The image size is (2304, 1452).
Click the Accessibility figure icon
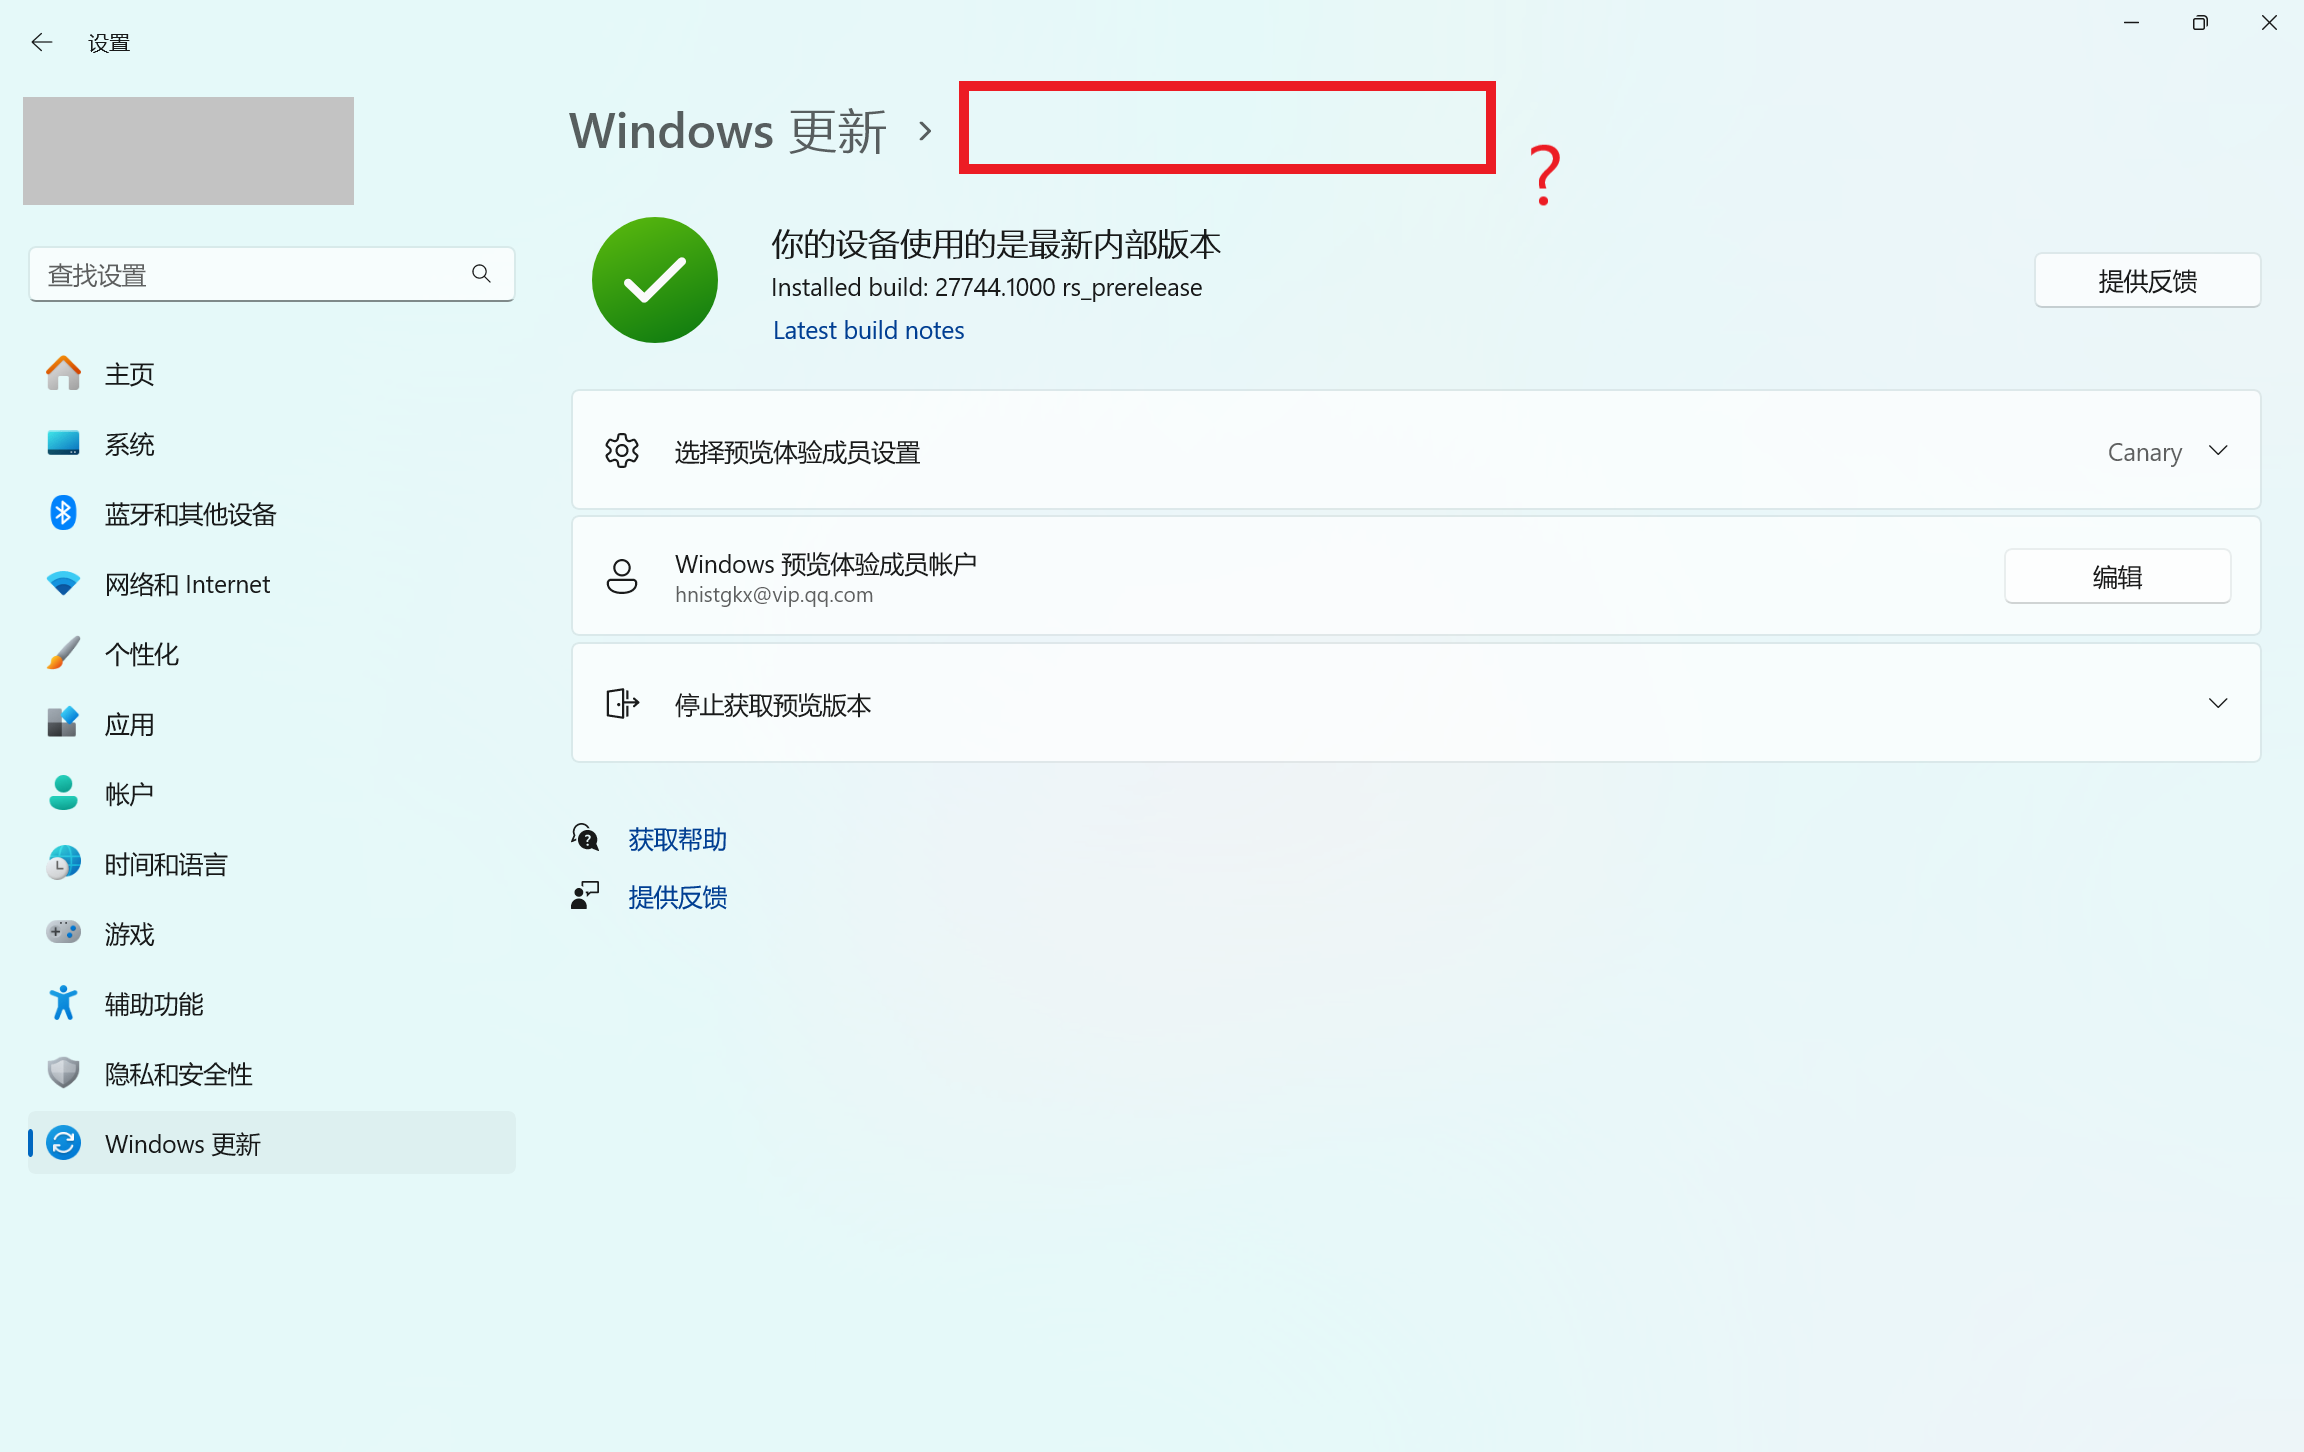[63, 1003]
